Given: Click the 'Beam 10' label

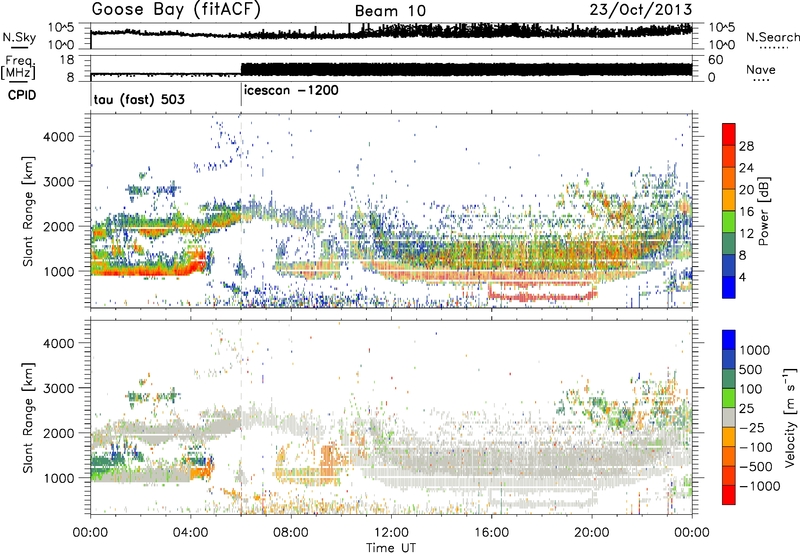Looking at the screenshot, I should tap(390, 11).
